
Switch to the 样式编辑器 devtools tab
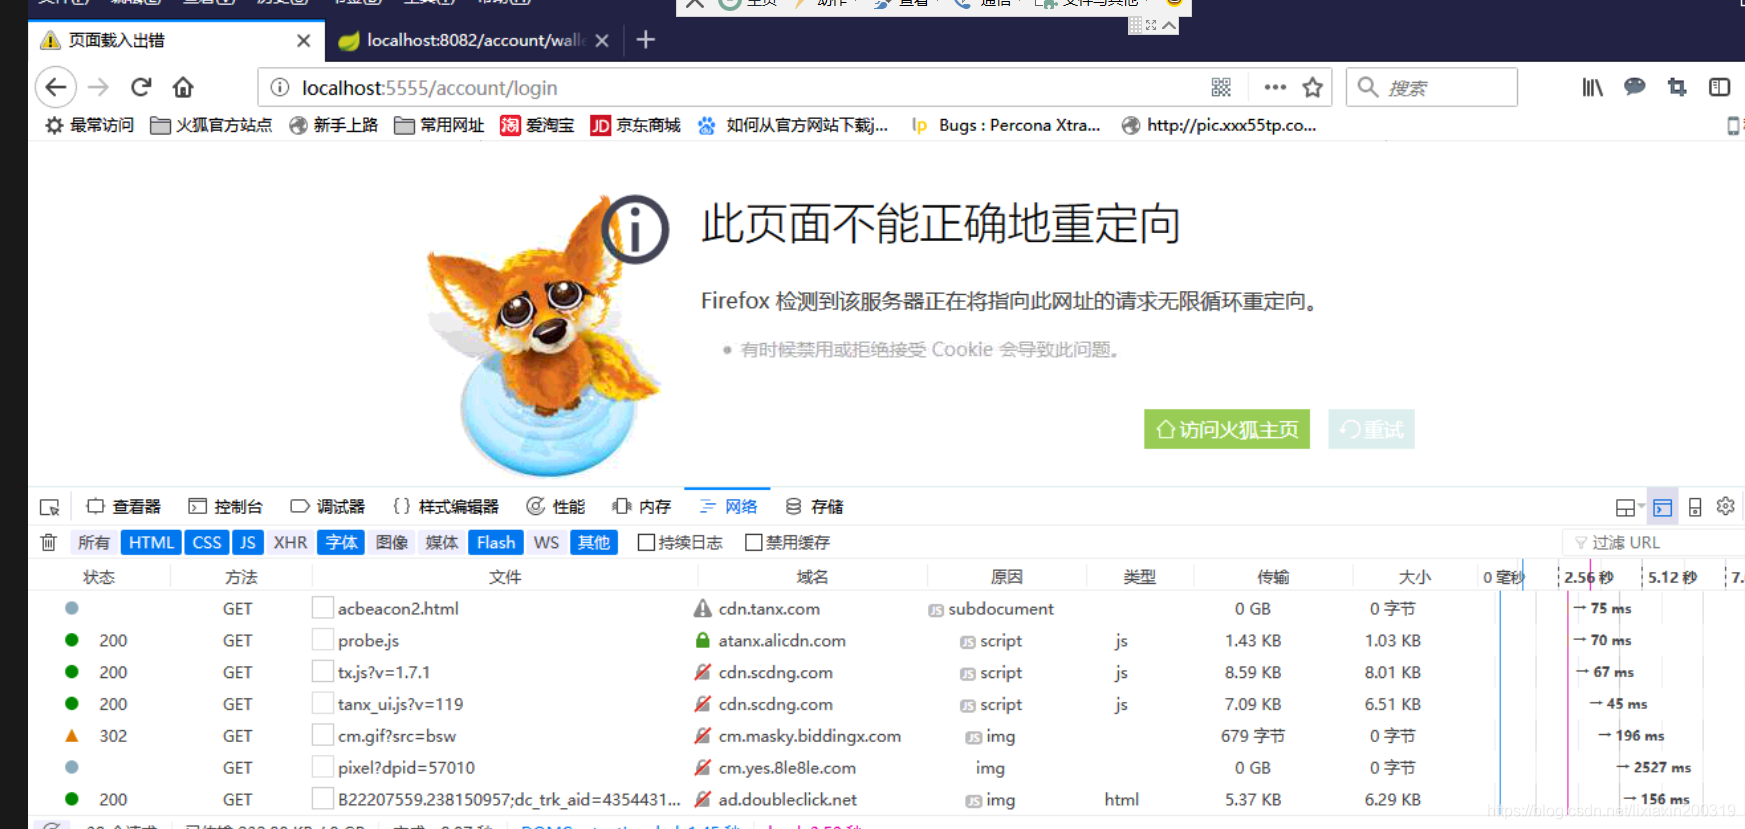[446, 507]
